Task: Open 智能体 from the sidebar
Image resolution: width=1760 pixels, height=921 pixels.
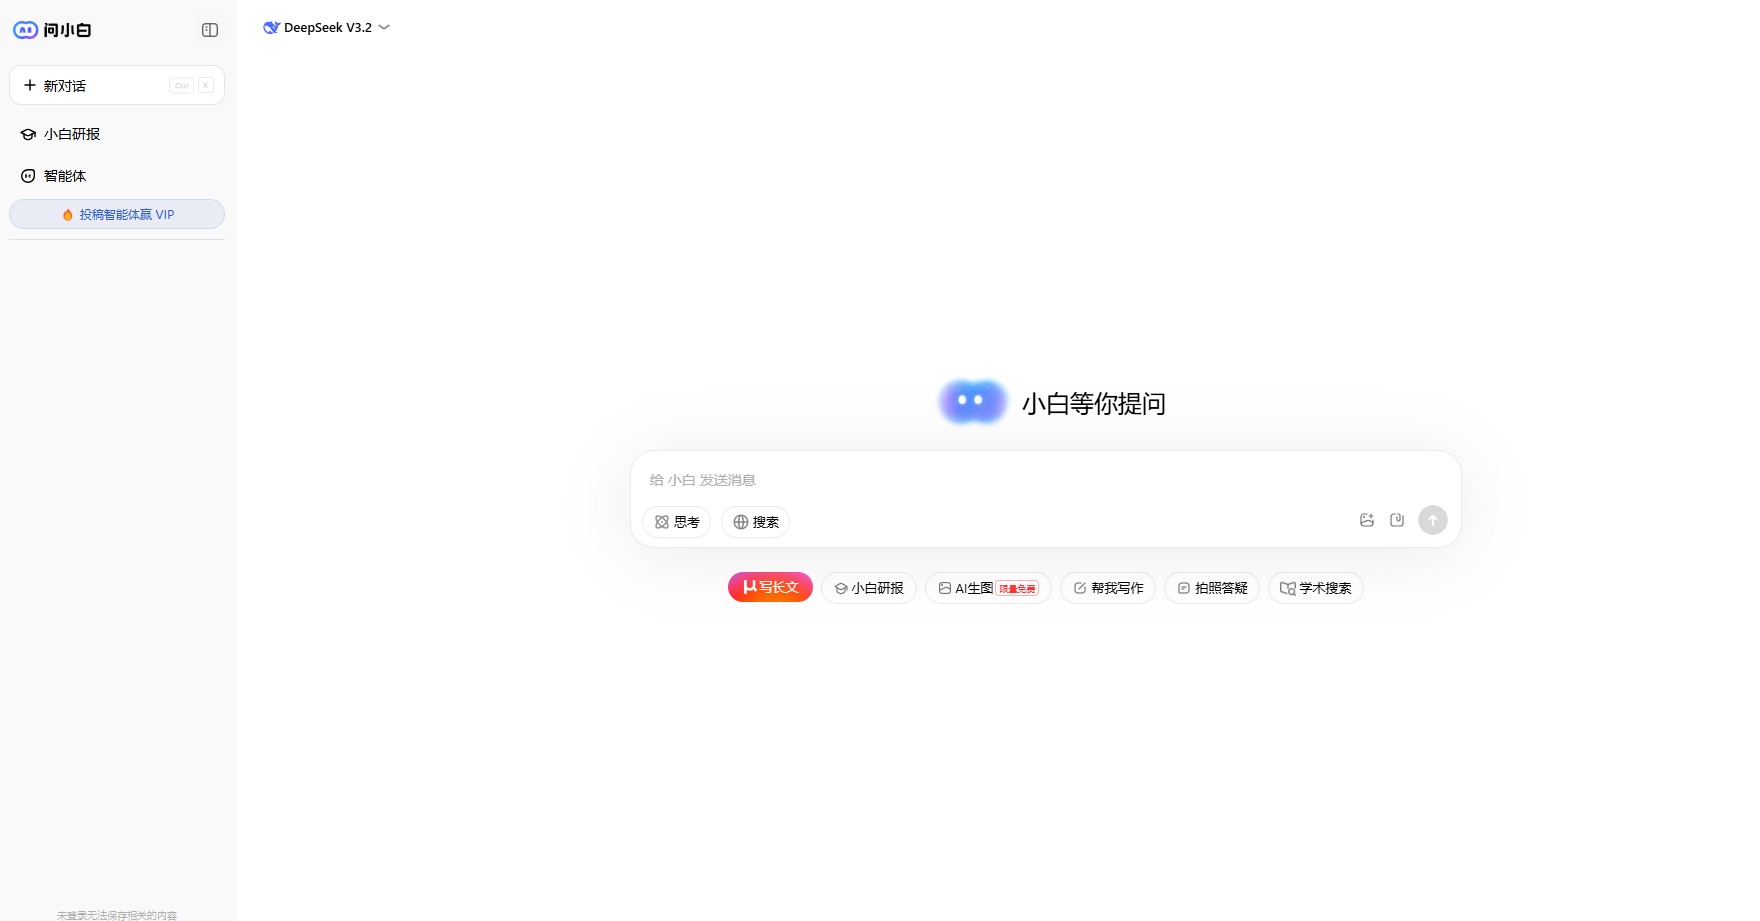Action: [x=64, y=175]
